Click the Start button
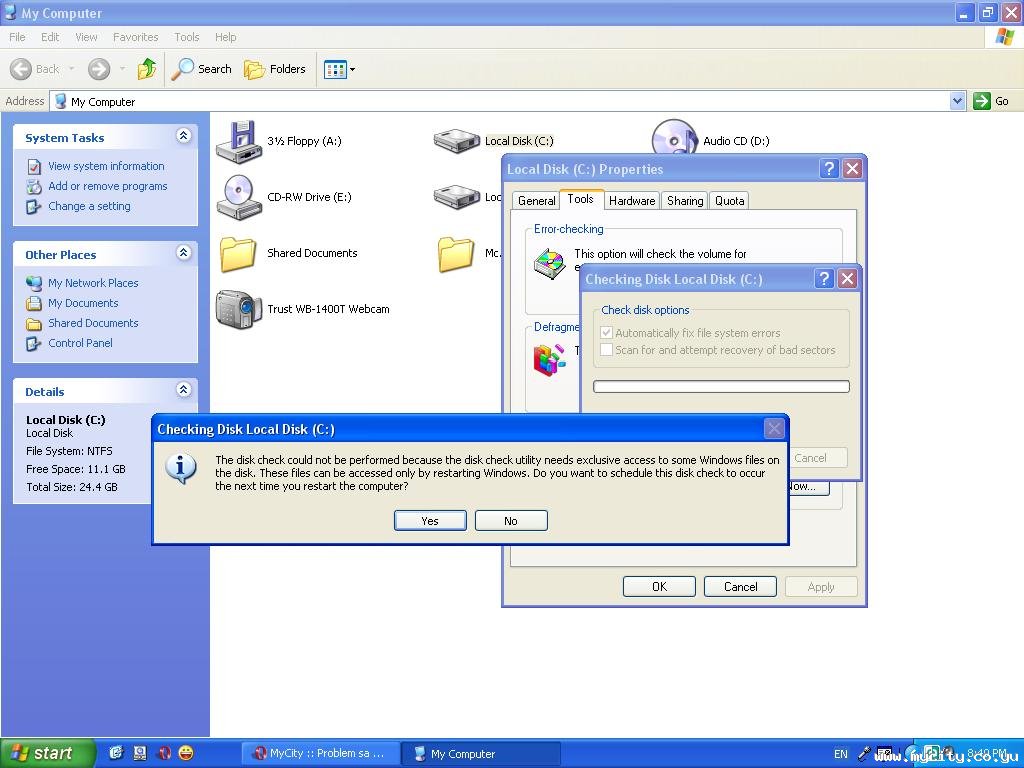1024x768 pixels. tap(48, 753)
